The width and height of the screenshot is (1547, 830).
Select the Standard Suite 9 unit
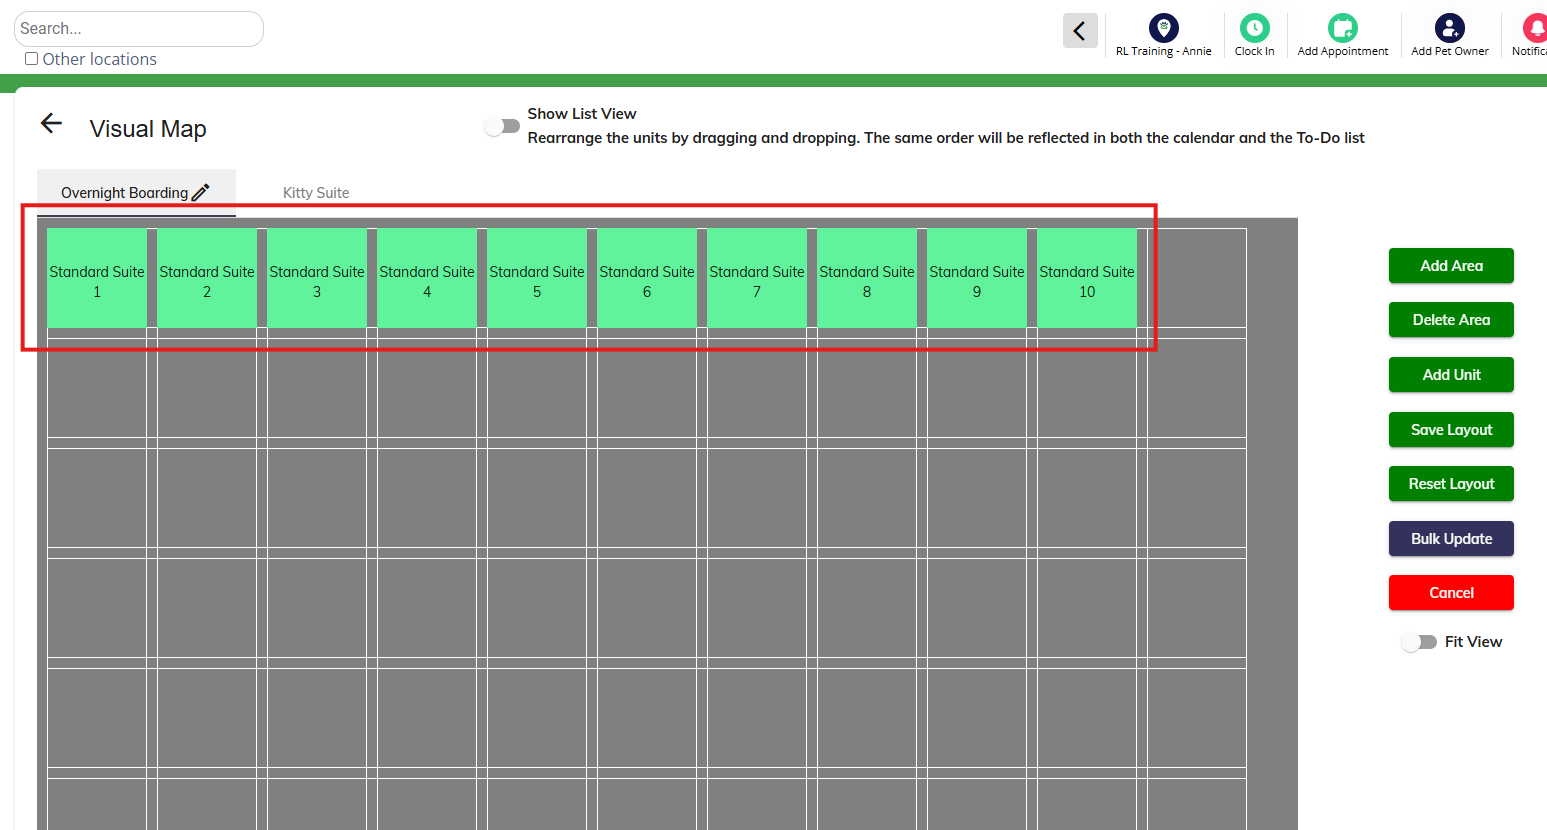[977, 278]
